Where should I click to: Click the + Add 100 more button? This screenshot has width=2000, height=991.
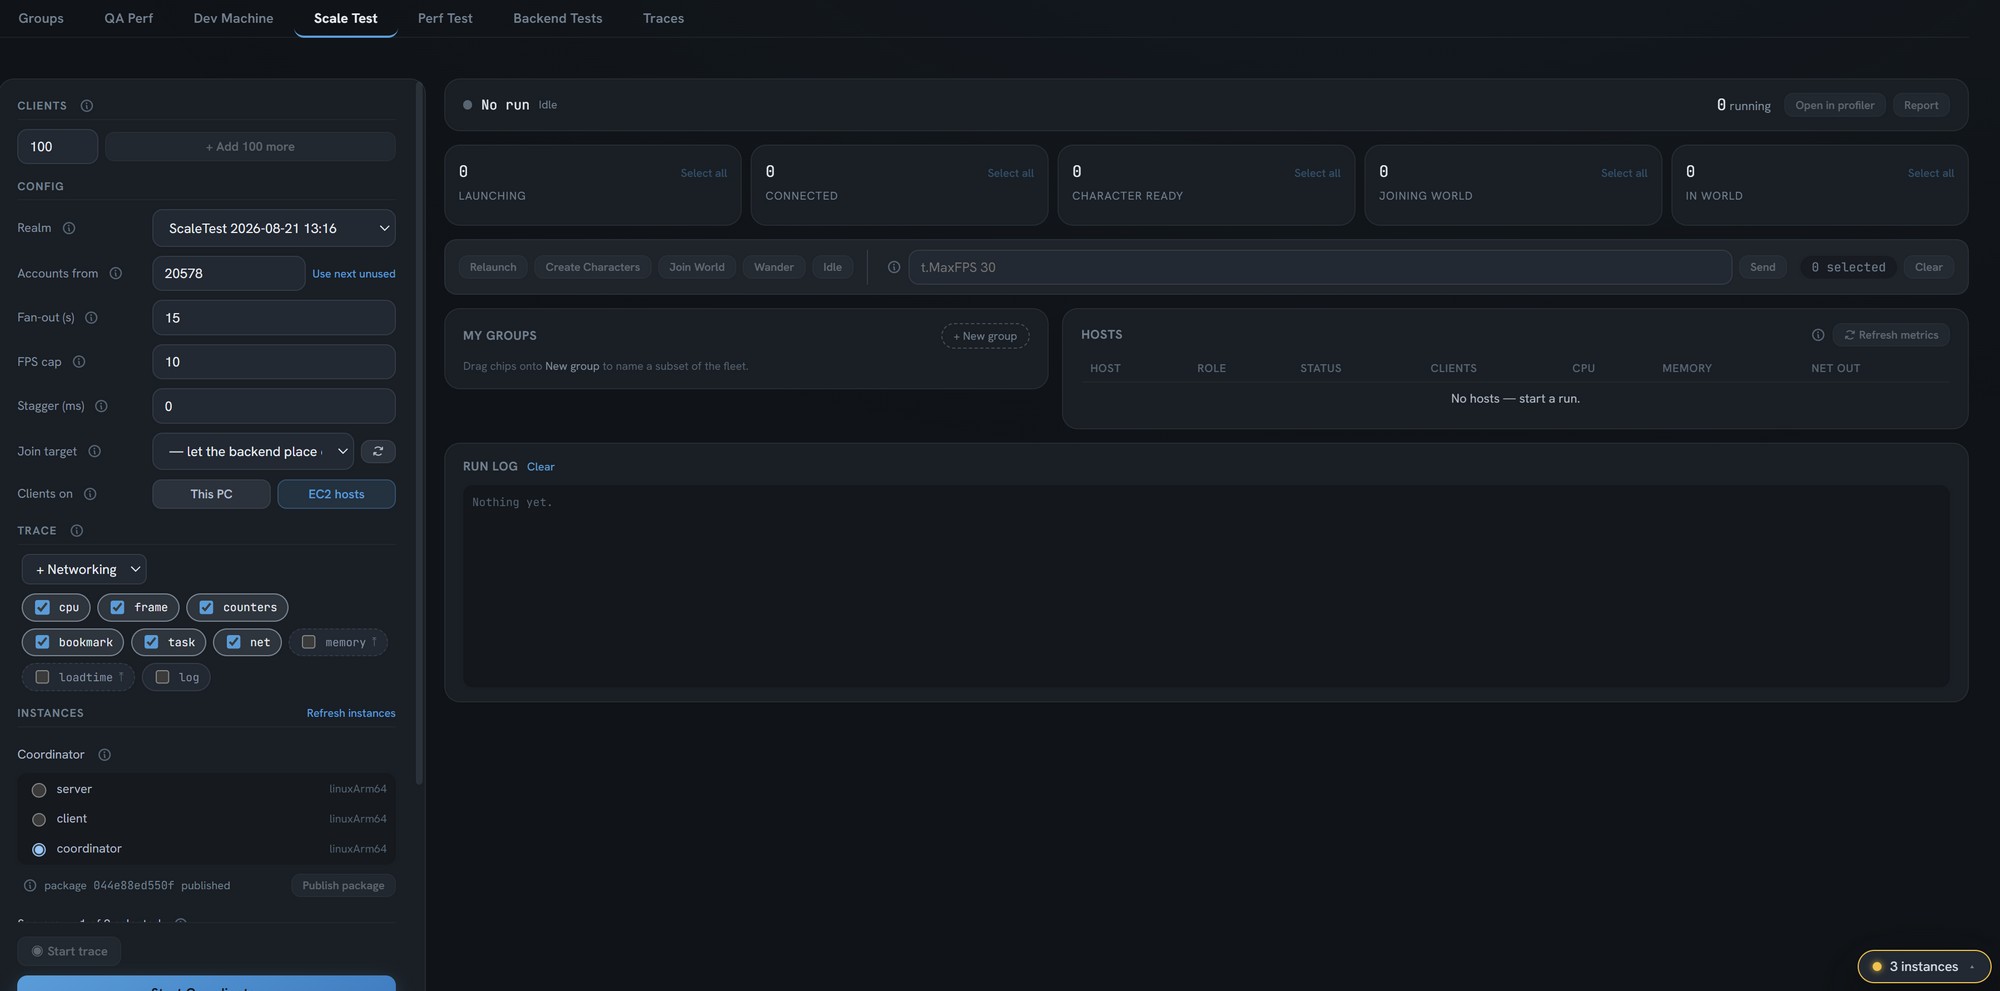point(250,146)
